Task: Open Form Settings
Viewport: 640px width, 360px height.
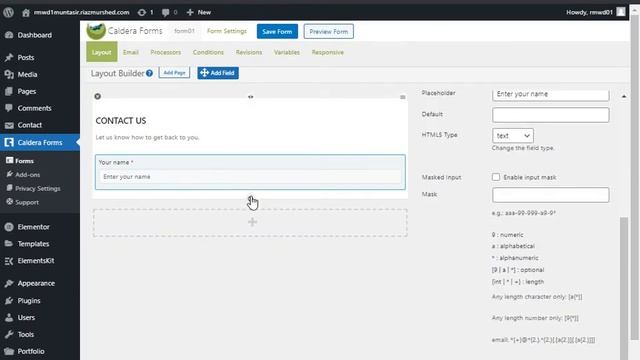Action: click(227, 31)
